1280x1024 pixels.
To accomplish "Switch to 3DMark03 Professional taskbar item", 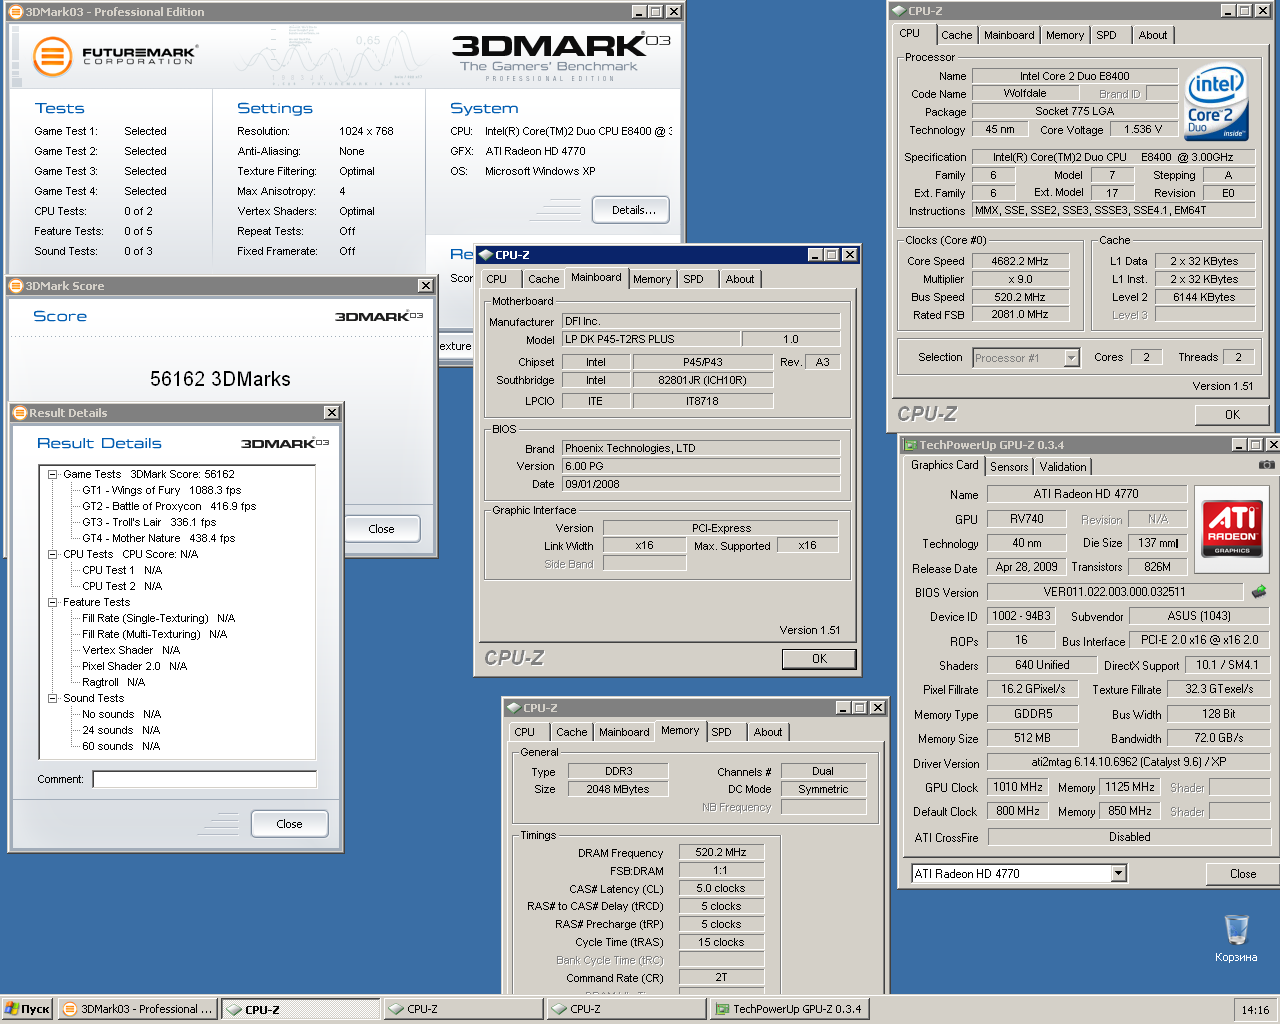I will click(138, 1009).
